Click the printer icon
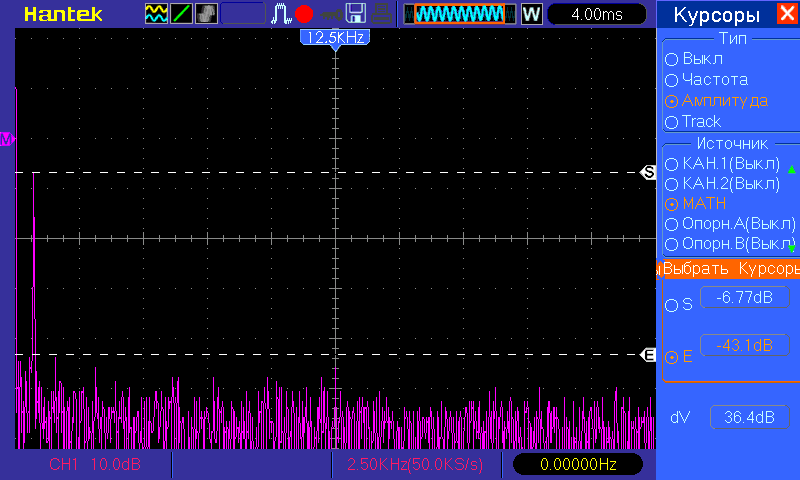Viewport: 800px width, 480px height. [x=381, y=14]
